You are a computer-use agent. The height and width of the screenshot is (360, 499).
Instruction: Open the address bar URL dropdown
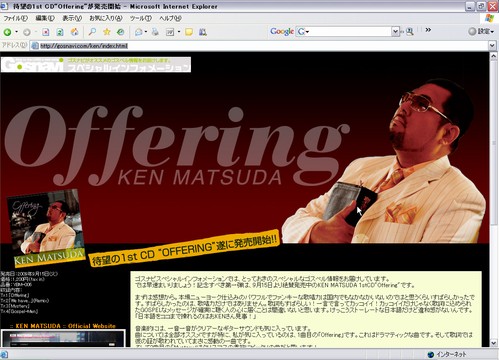coord(492,46)
